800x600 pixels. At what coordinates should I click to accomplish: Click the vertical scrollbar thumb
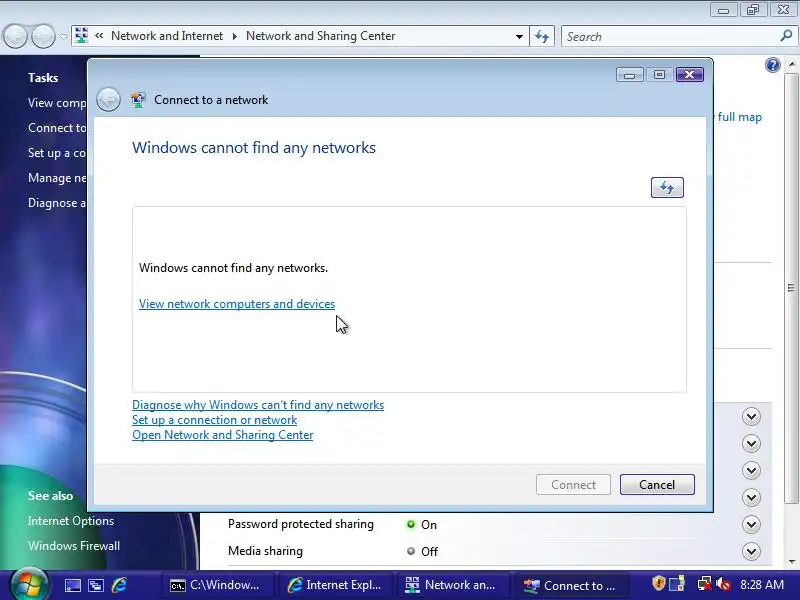click(791, 287)
